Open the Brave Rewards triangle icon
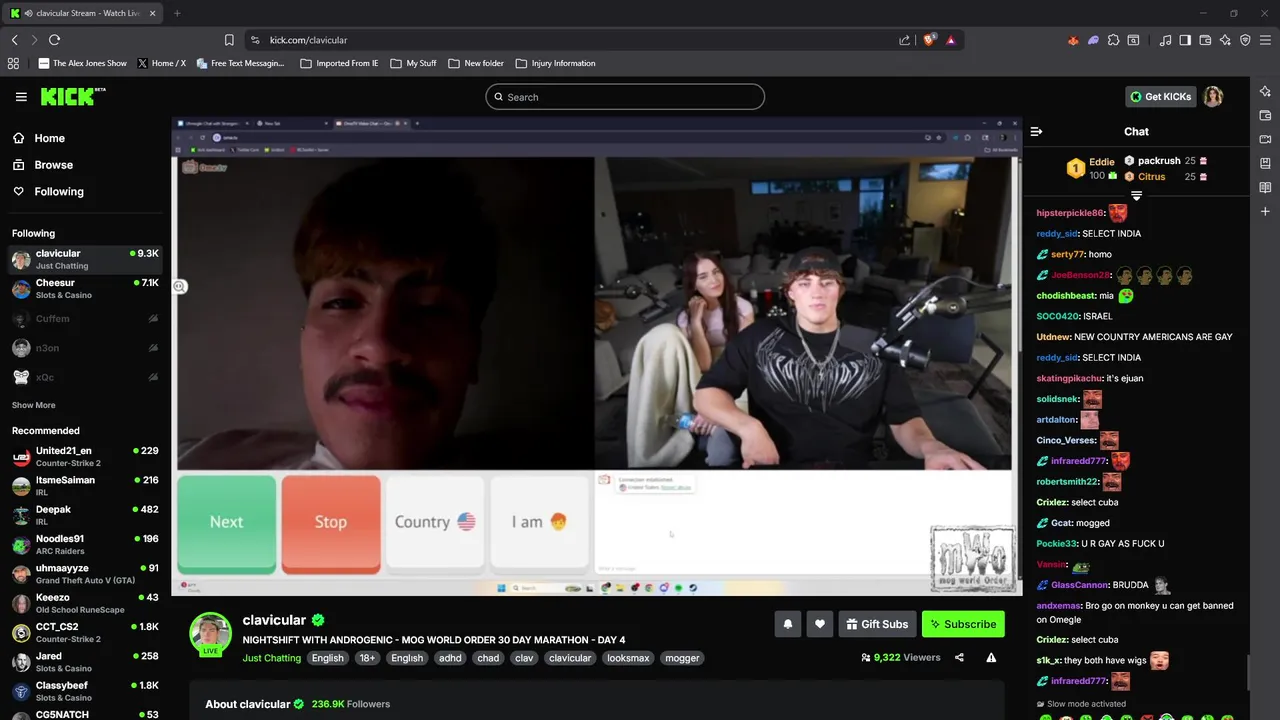This screenshot has width=1280, height=720. pos(950,40)
